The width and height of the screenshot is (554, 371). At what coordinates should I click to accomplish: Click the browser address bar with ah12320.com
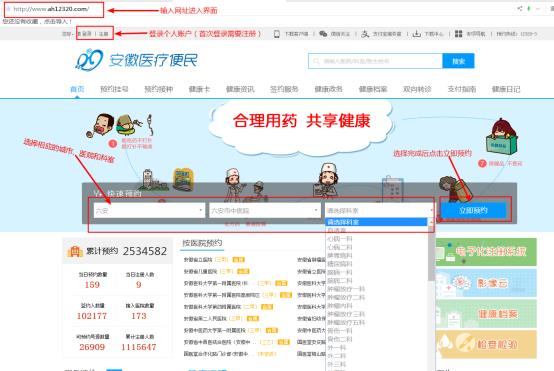pos(54,9)
